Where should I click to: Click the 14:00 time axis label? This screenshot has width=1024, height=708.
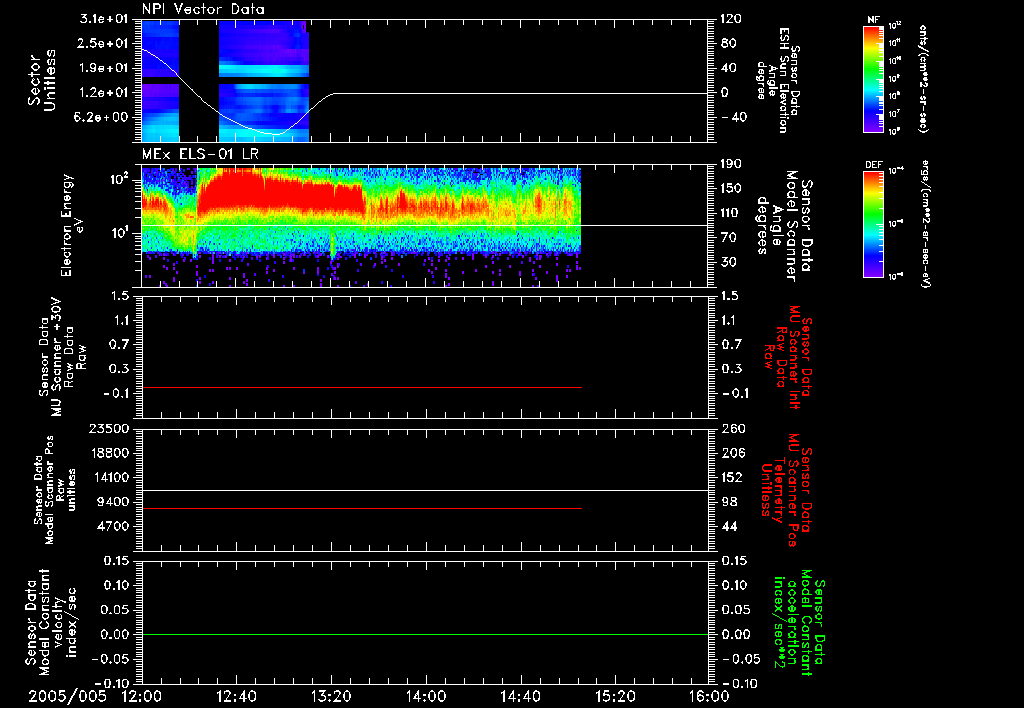point(426,696)
